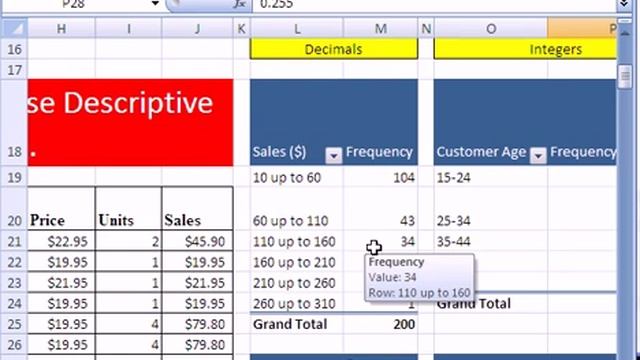Select column K header
The image size is (640, 360).
click(241, 29)
